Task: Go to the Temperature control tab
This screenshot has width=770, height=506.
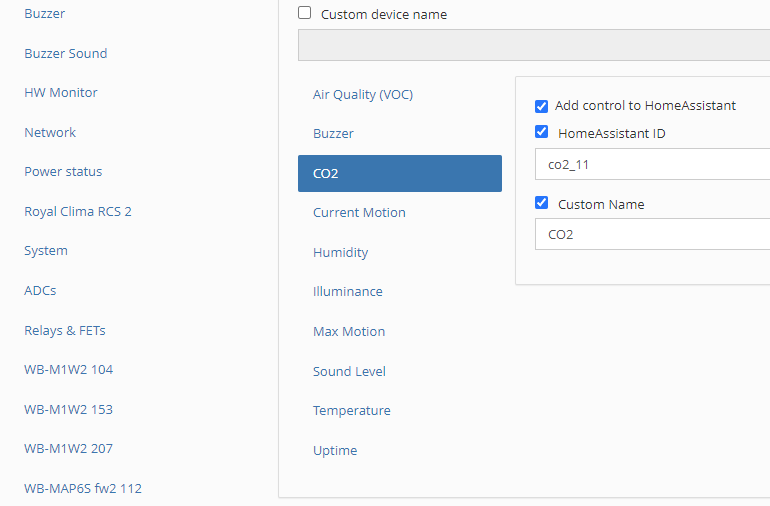Action: [x=351, y=411]
